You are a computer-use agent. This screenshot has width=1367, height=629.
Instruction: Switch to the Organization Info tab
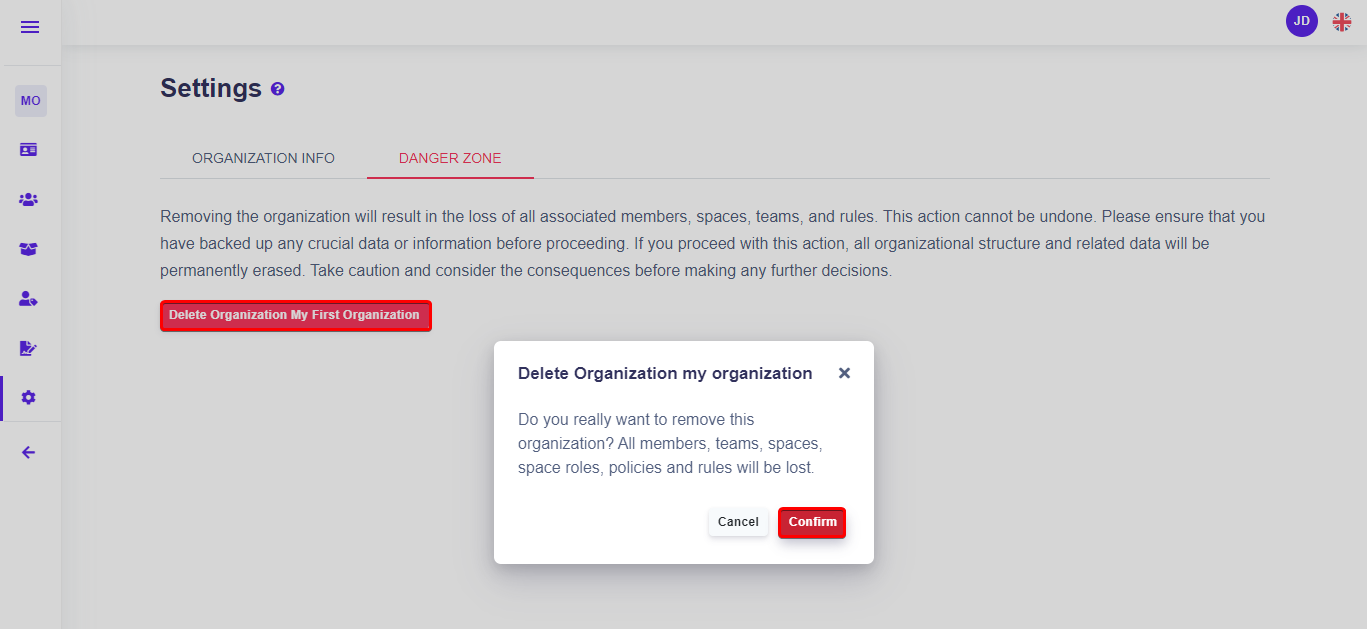pyautogui.click(x=263, y=158)
